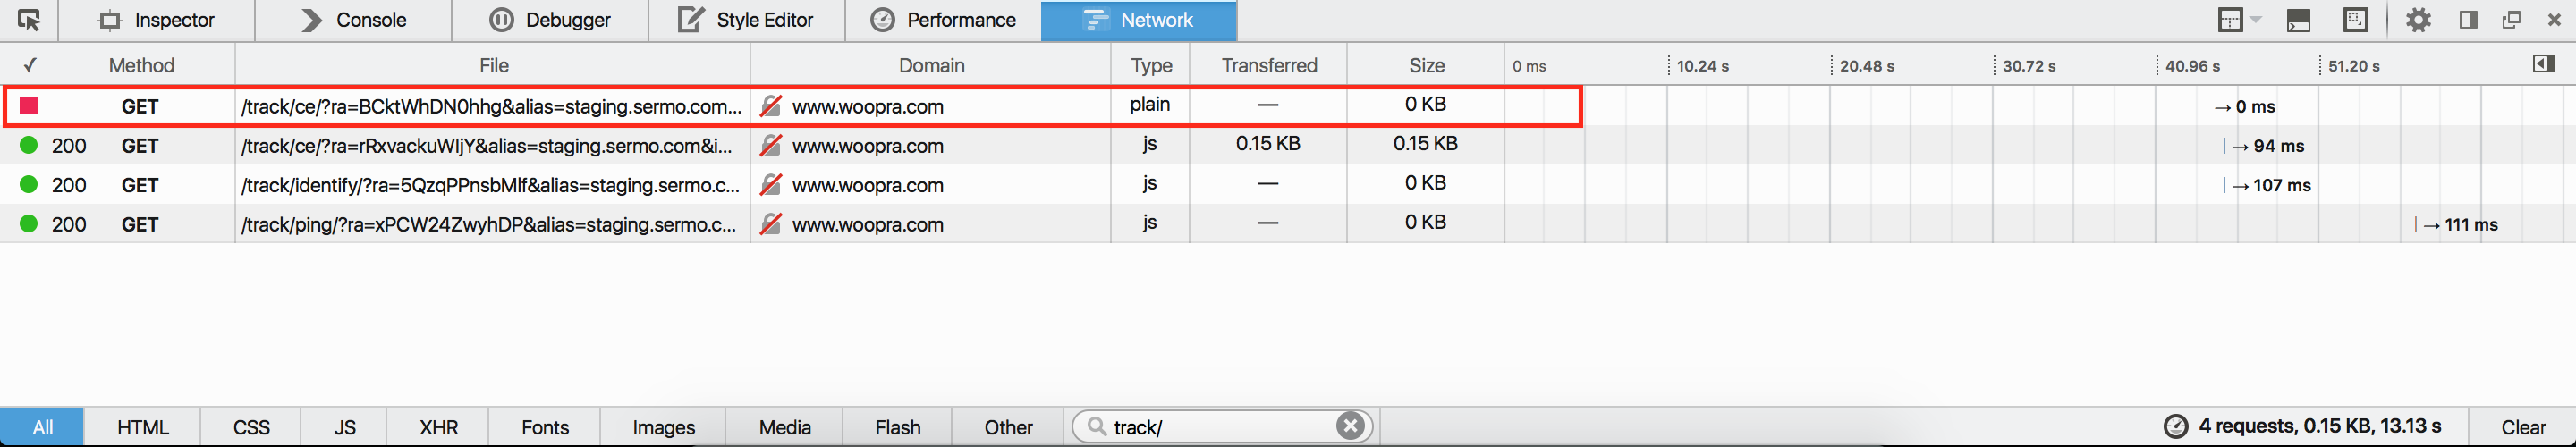Image resolution: width=2576 pixels, height=447 pixels.
Task: Click the Clear requests button
Action: 2522,427
